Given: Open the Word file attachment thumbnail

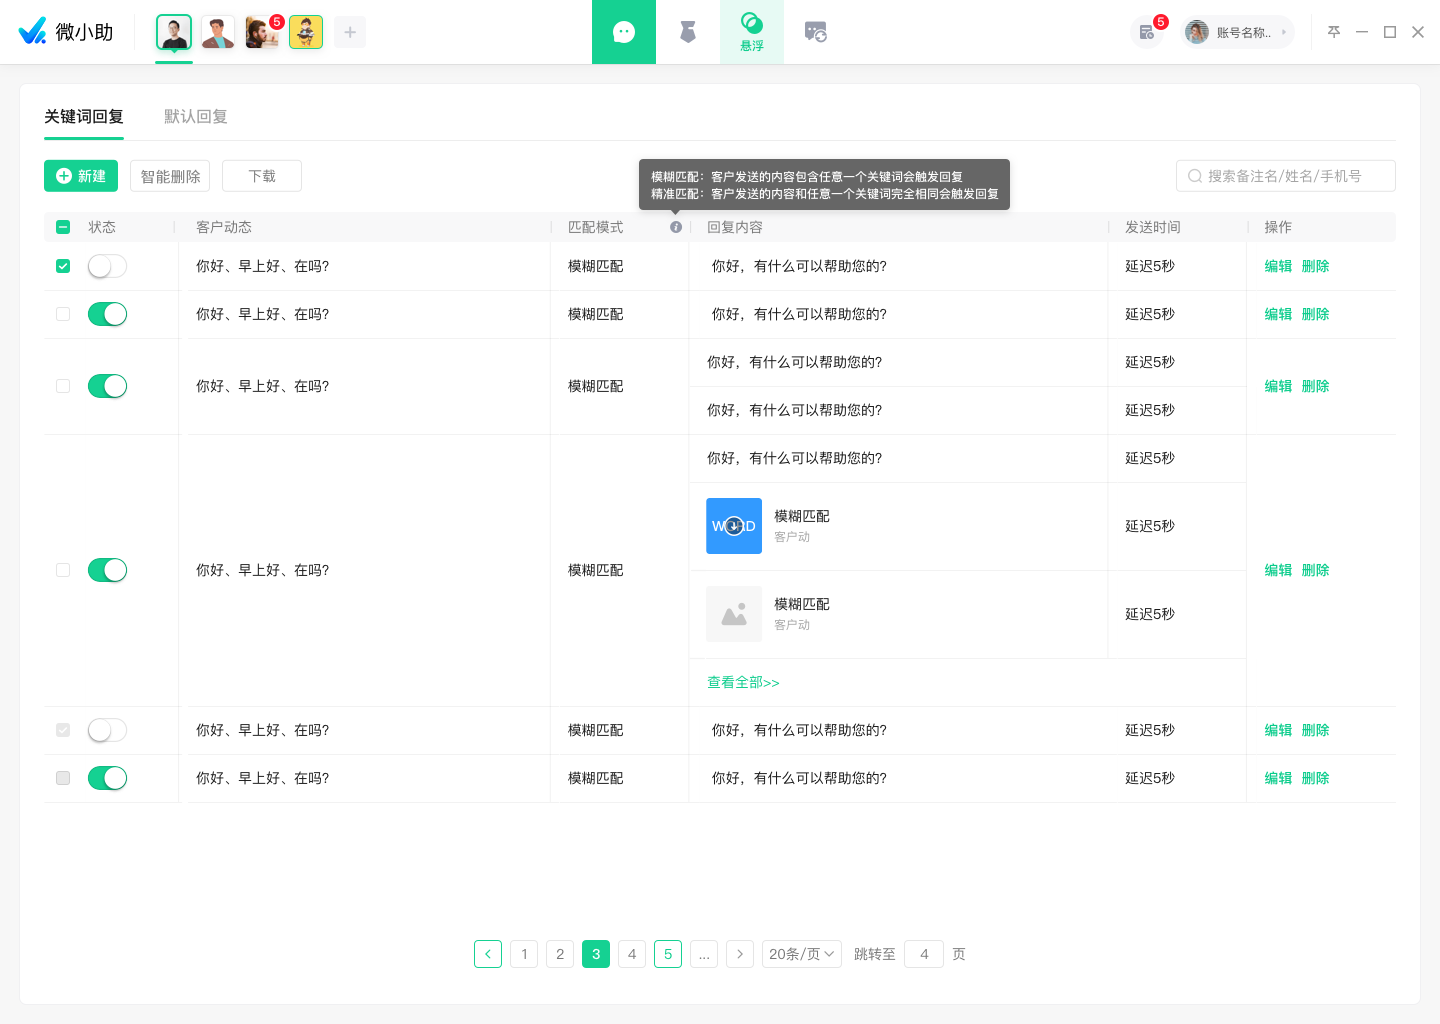Looking at the screenshot, I should tap(734, 526).
